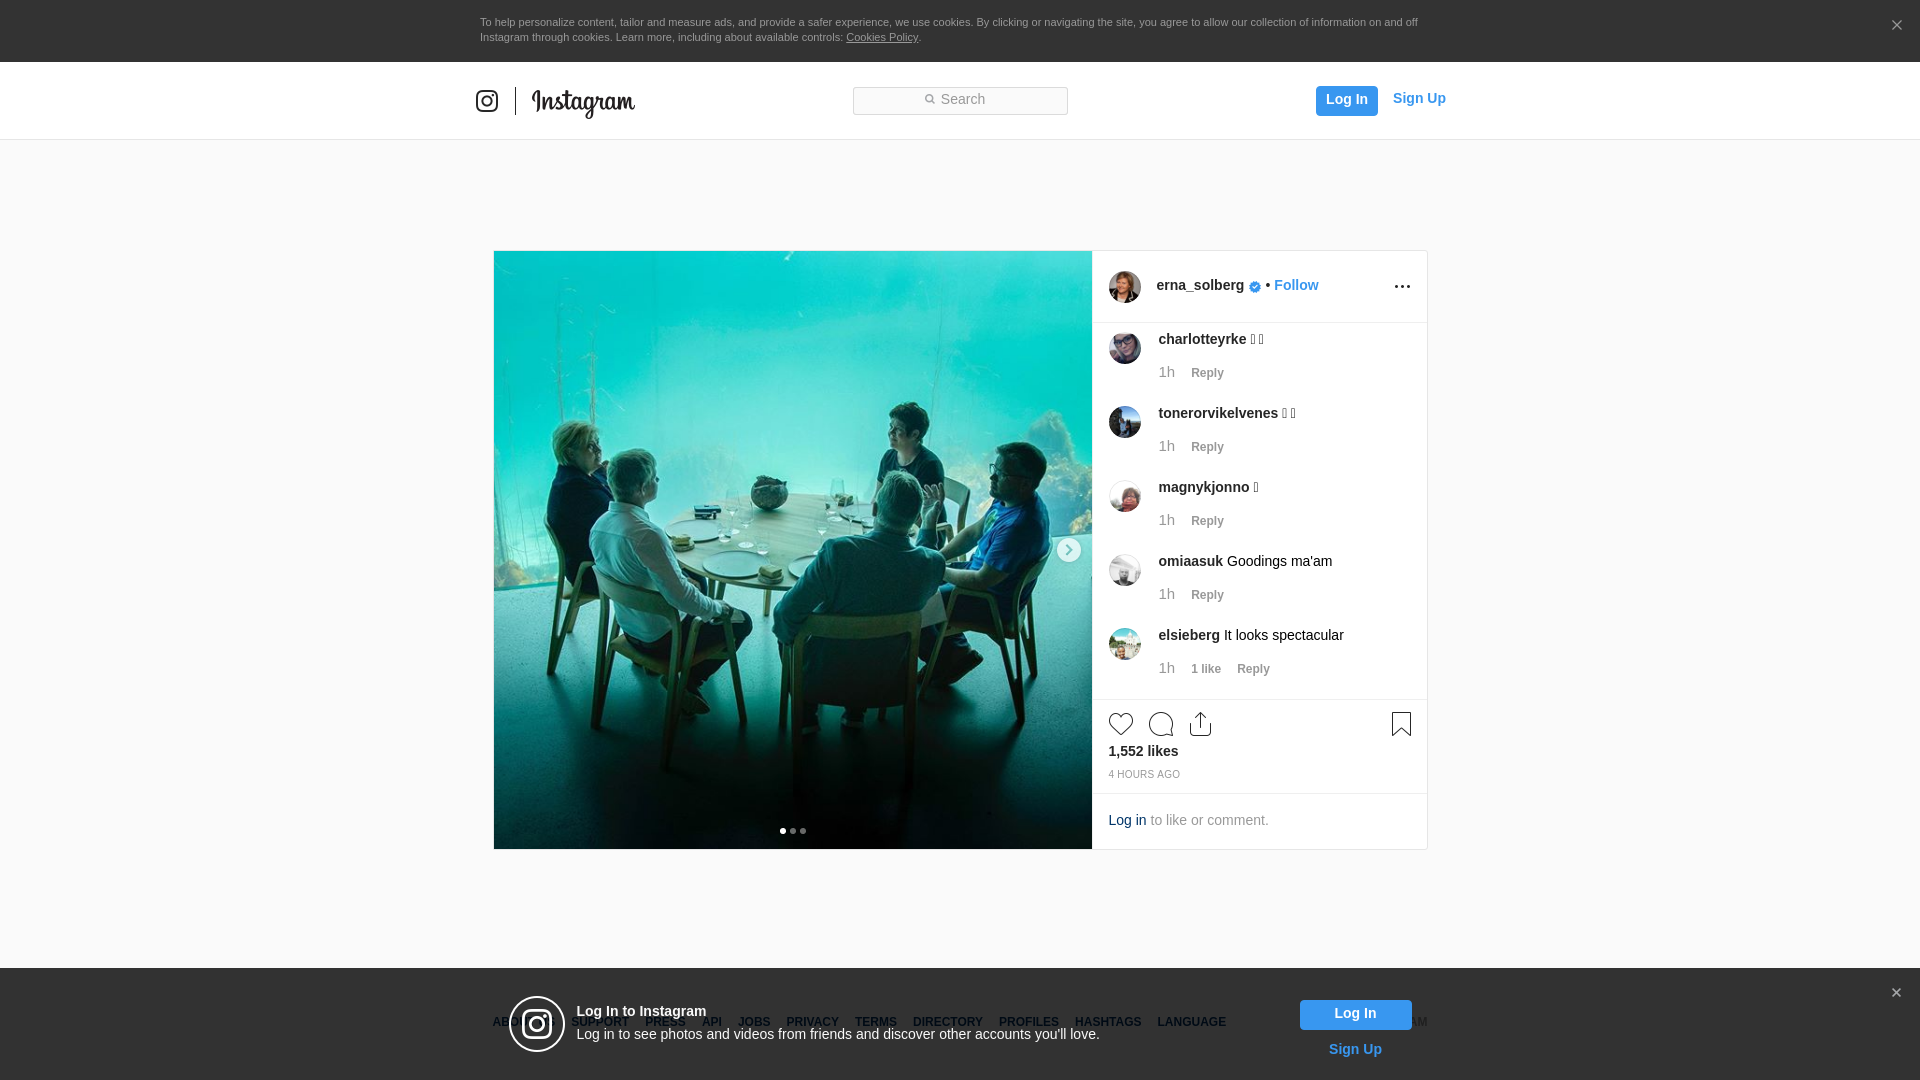The width and height of the screenshot is (1920, 1080).
Task: Click the comment speech bubble icon
Action: [1161, 724]
